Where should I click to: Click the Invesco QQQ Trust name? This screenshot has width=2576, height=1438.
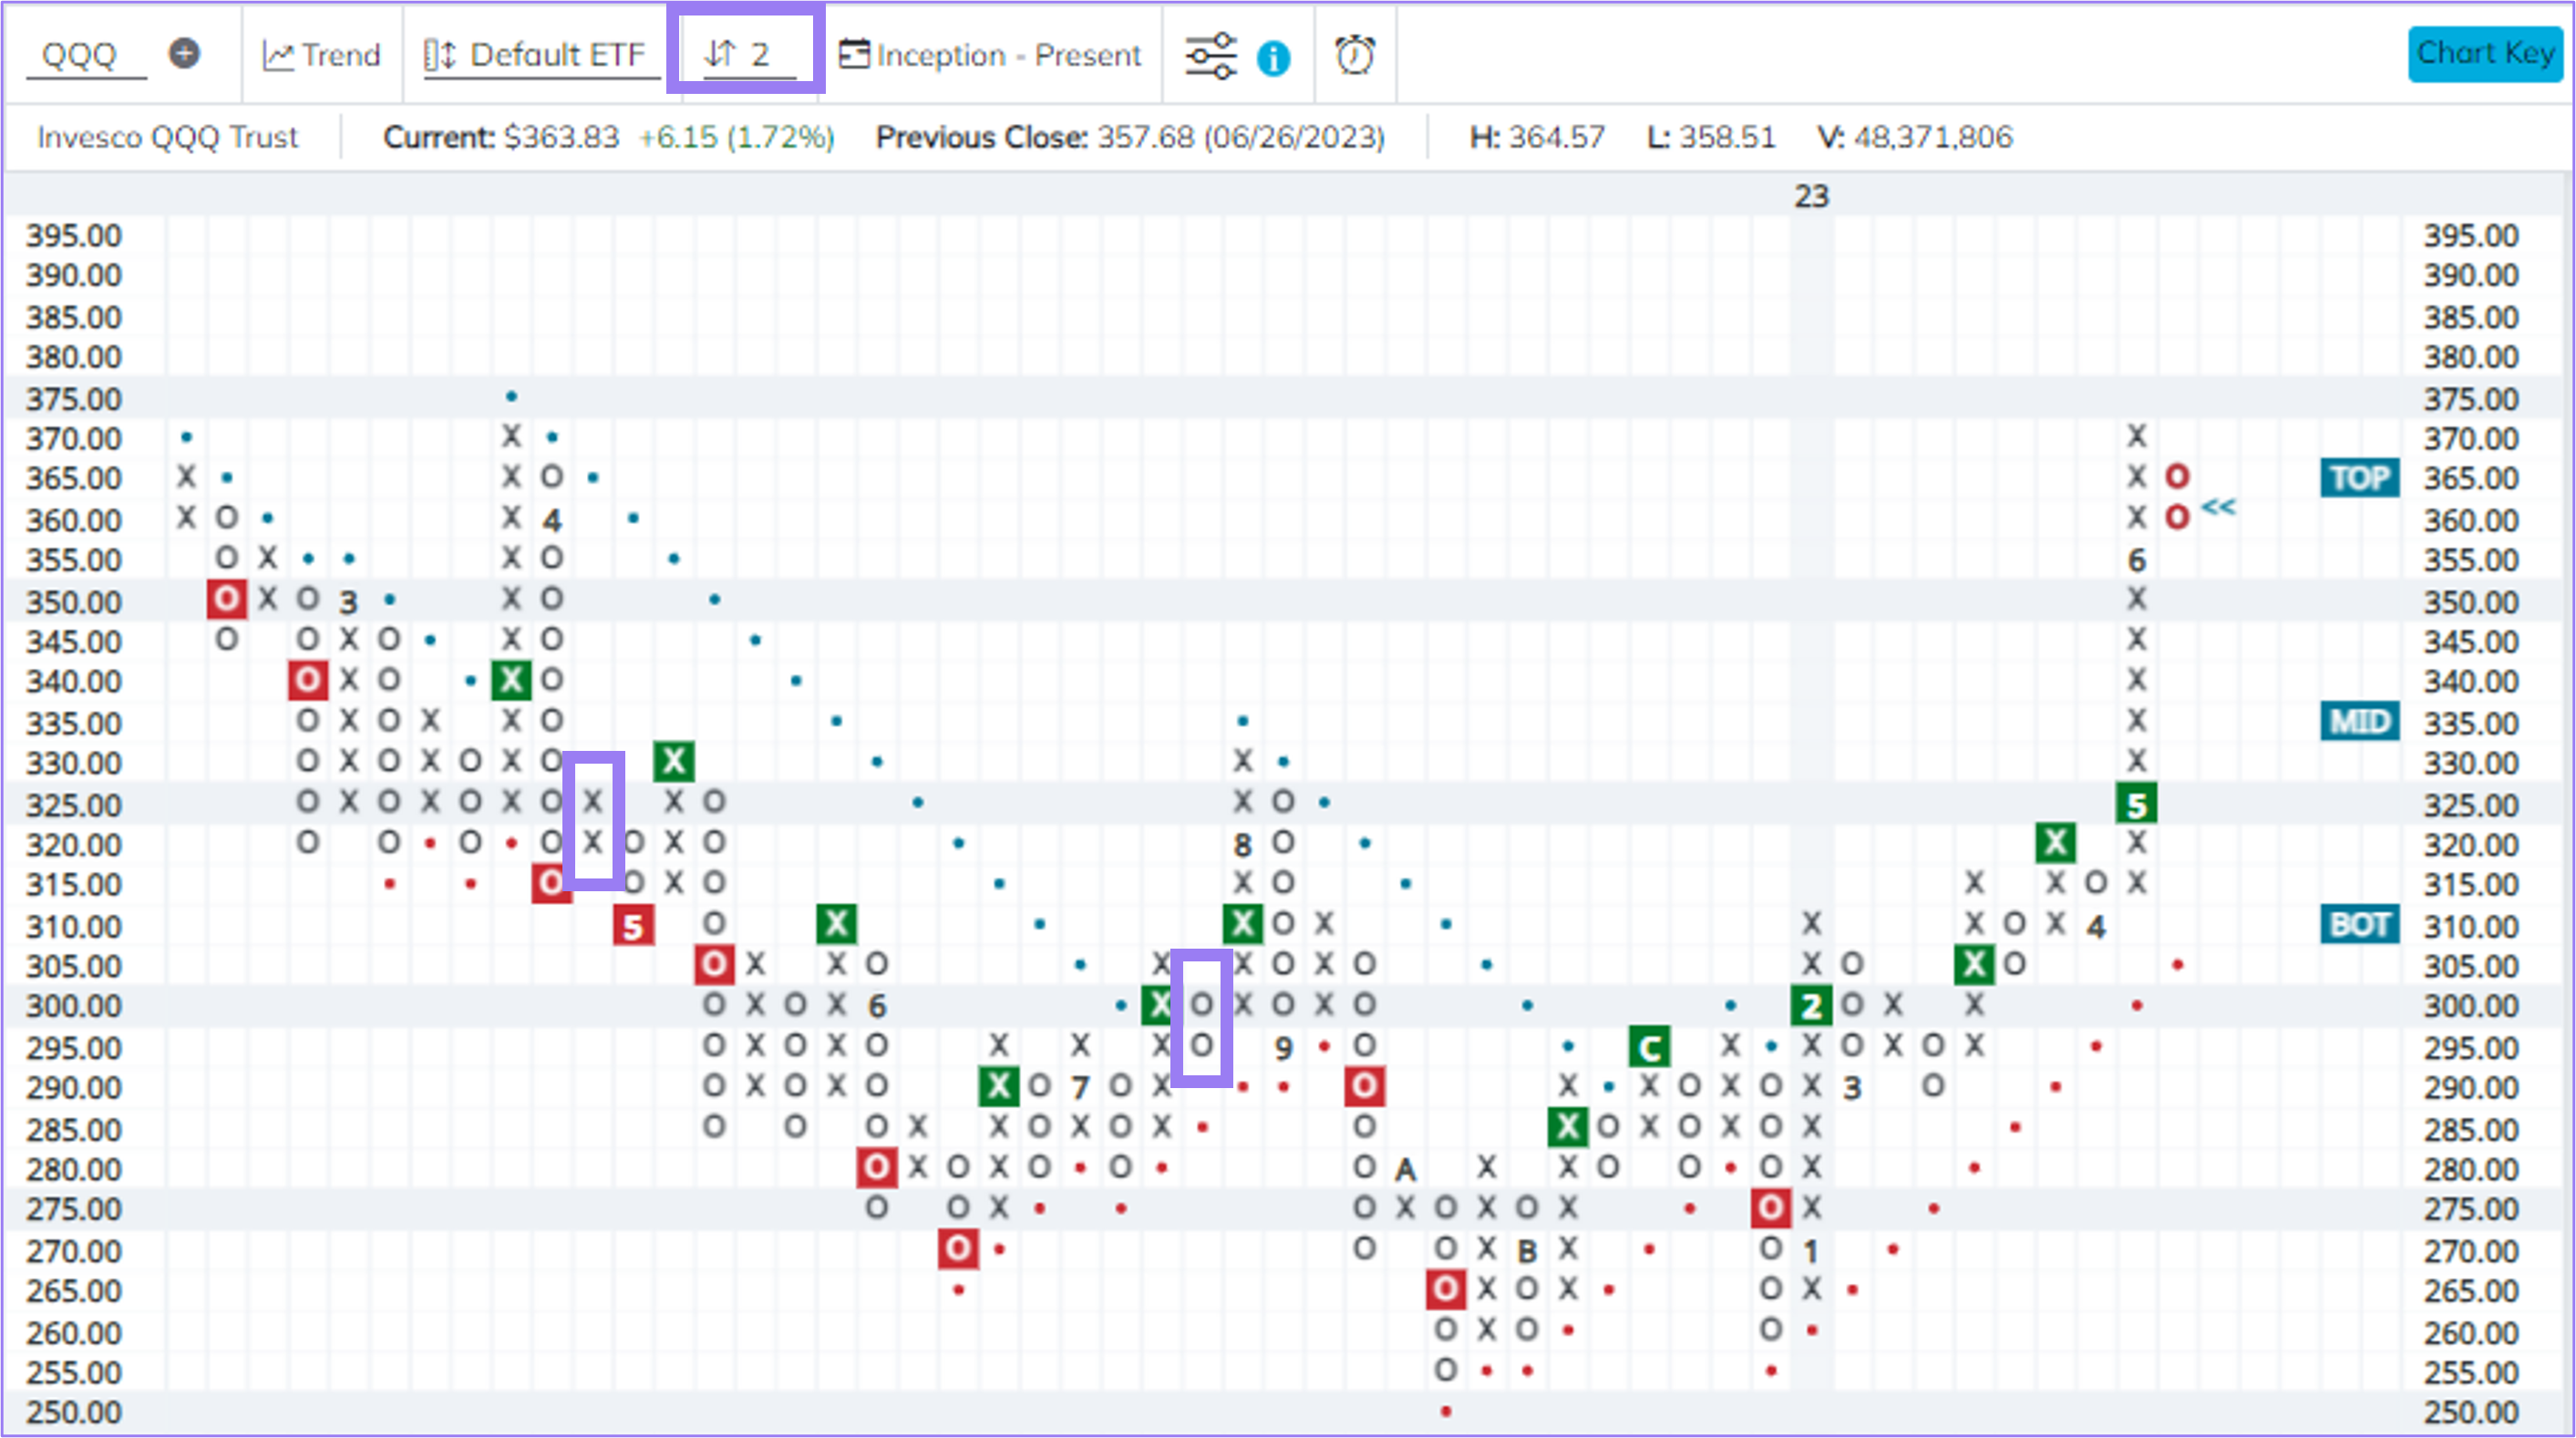[168, 137]
